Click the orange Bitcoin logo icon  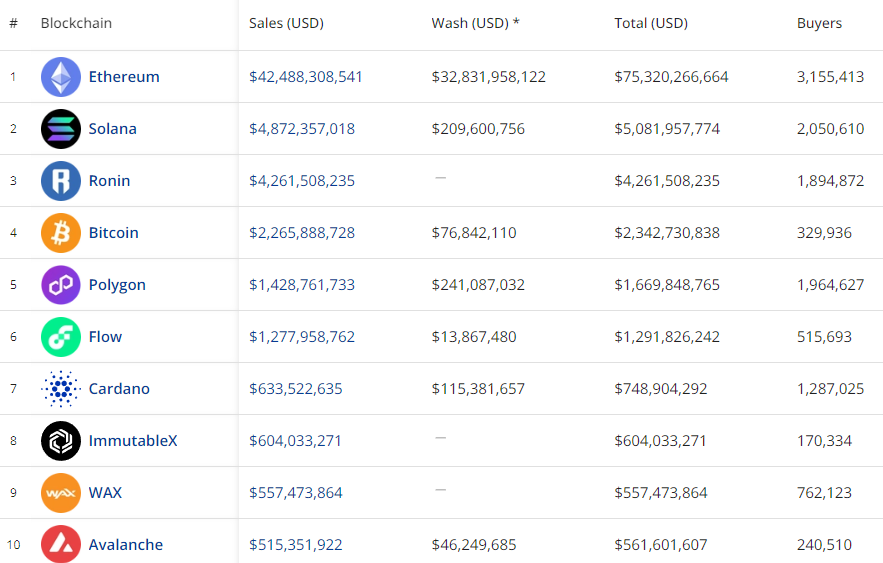[61, 233]
